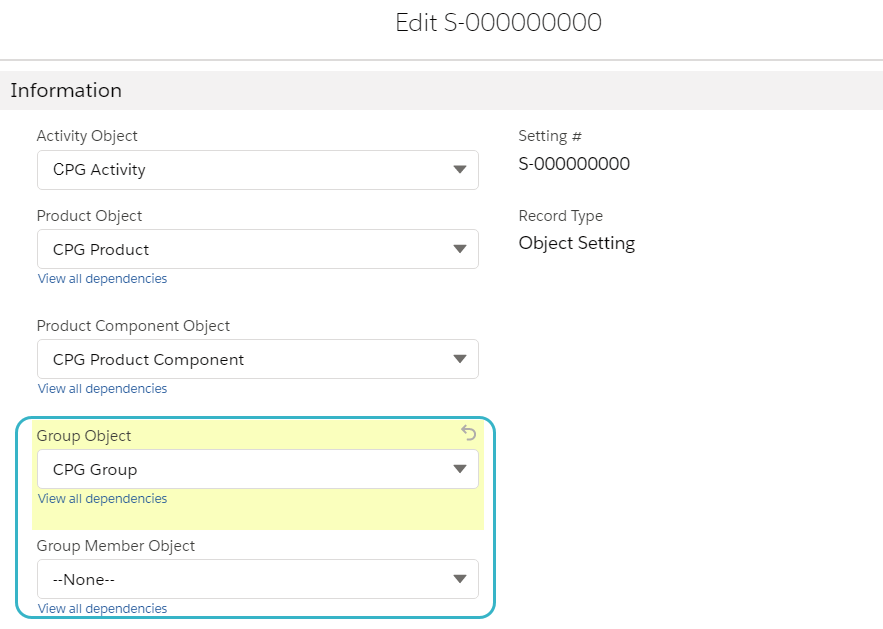Click the Object Setting record type value
883x629 pixels.
click(x=576, y=243)
